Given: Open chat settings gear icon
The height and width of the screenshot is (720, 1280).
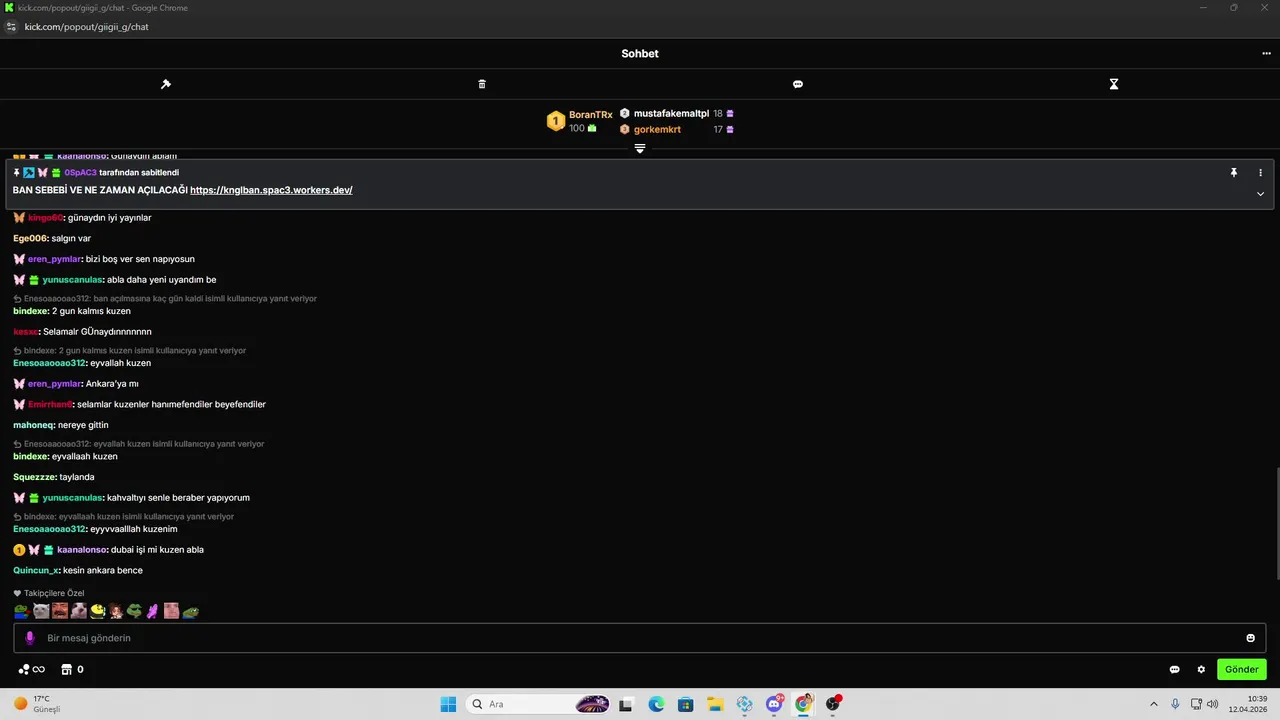Looking at the screenshot, I should tap(1202, 670).
